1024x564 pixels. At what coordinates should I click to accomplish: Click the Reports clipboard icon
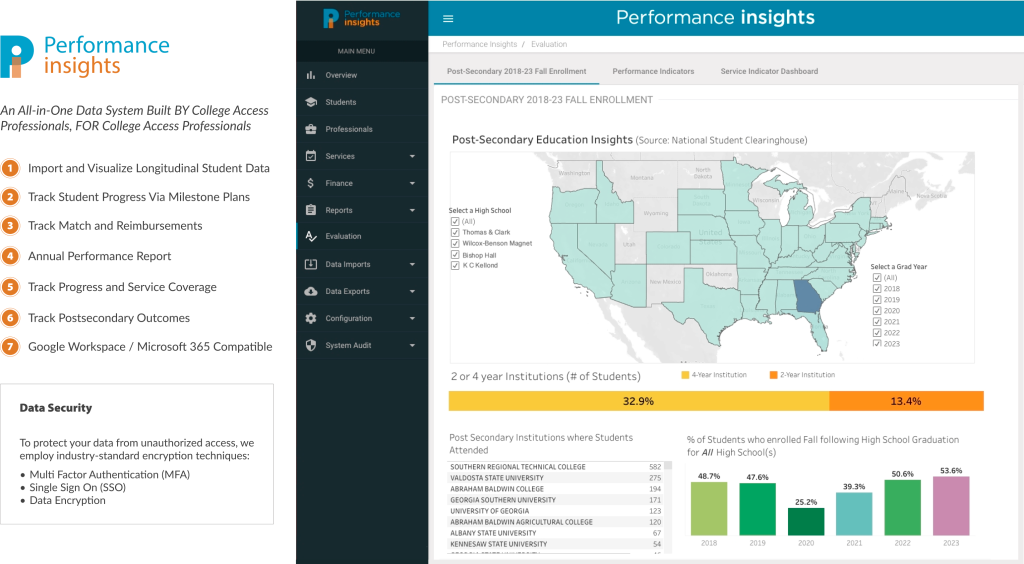click(x=311, y=210)
